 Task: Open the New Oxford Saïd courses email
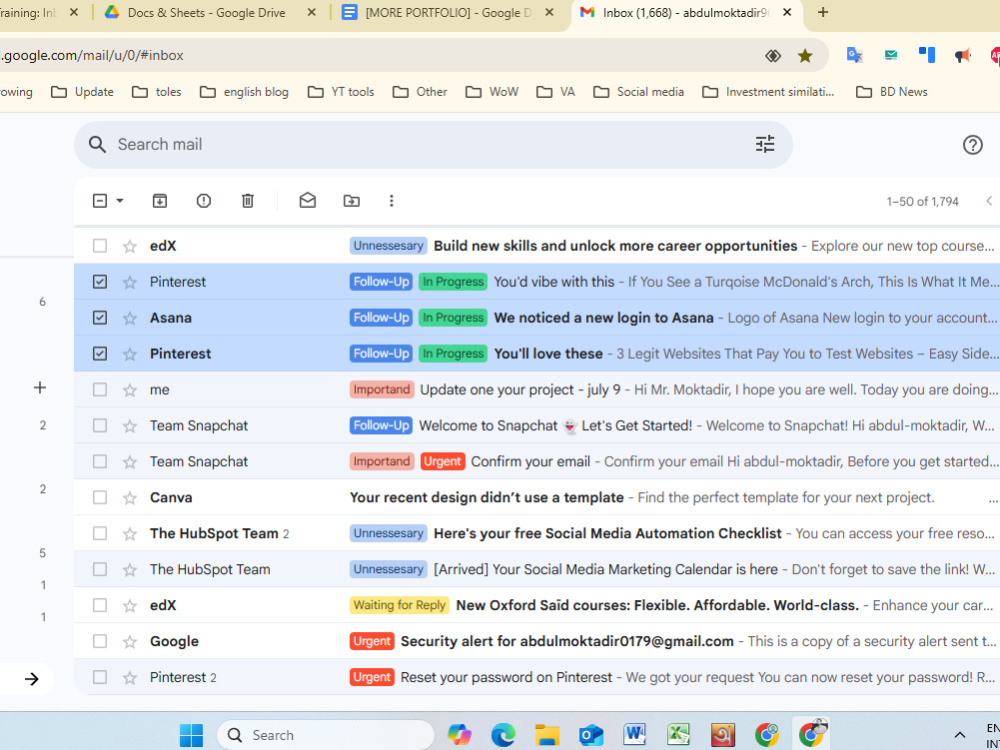coord(537,605)
